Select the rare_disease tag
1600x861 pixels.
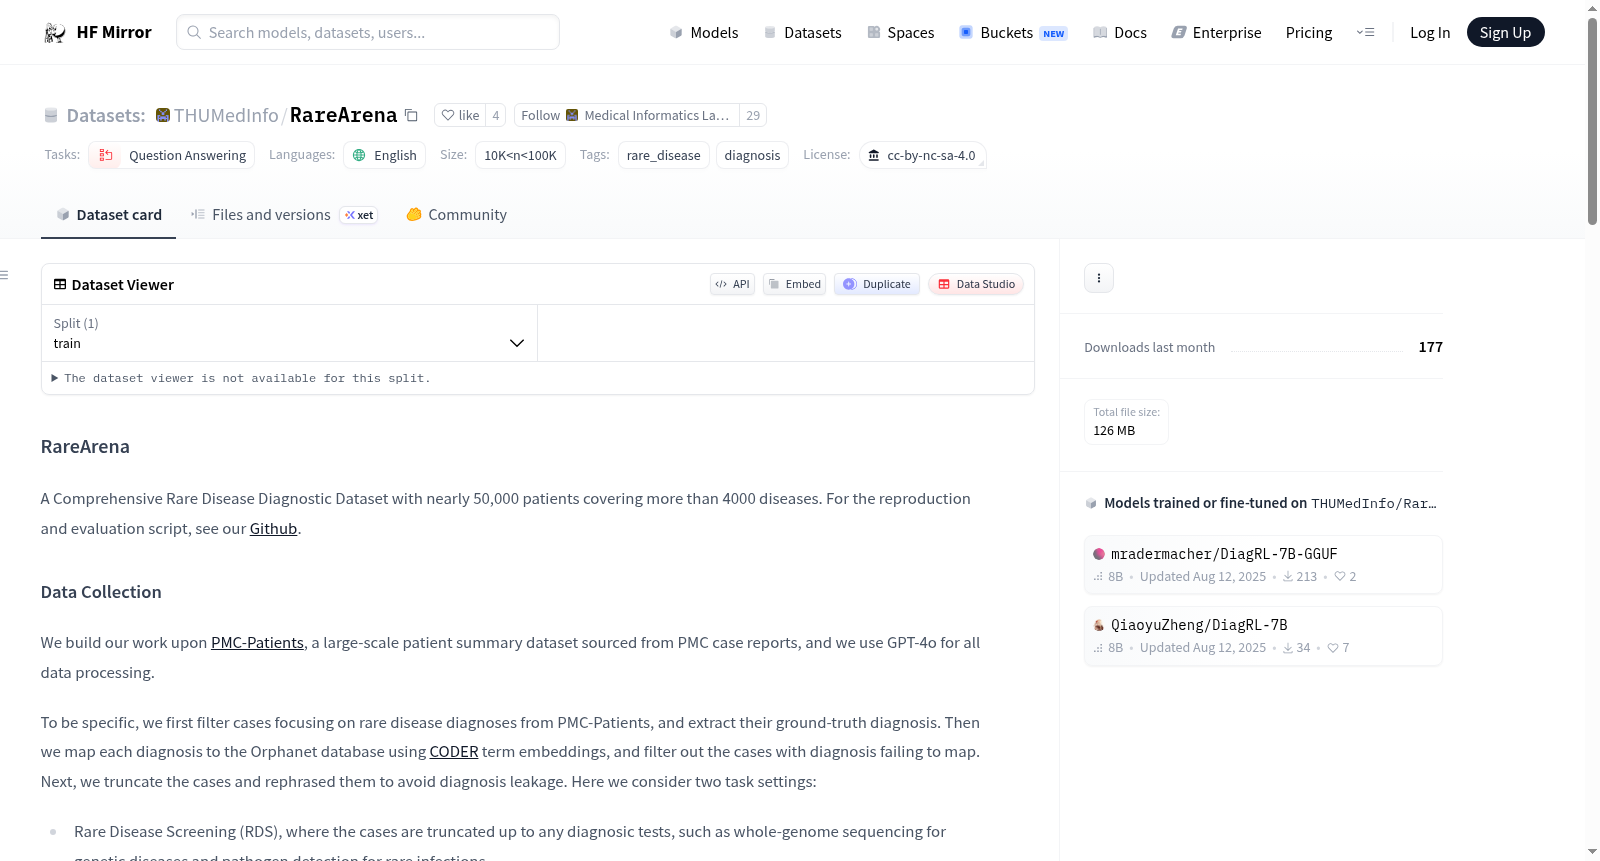664,156
